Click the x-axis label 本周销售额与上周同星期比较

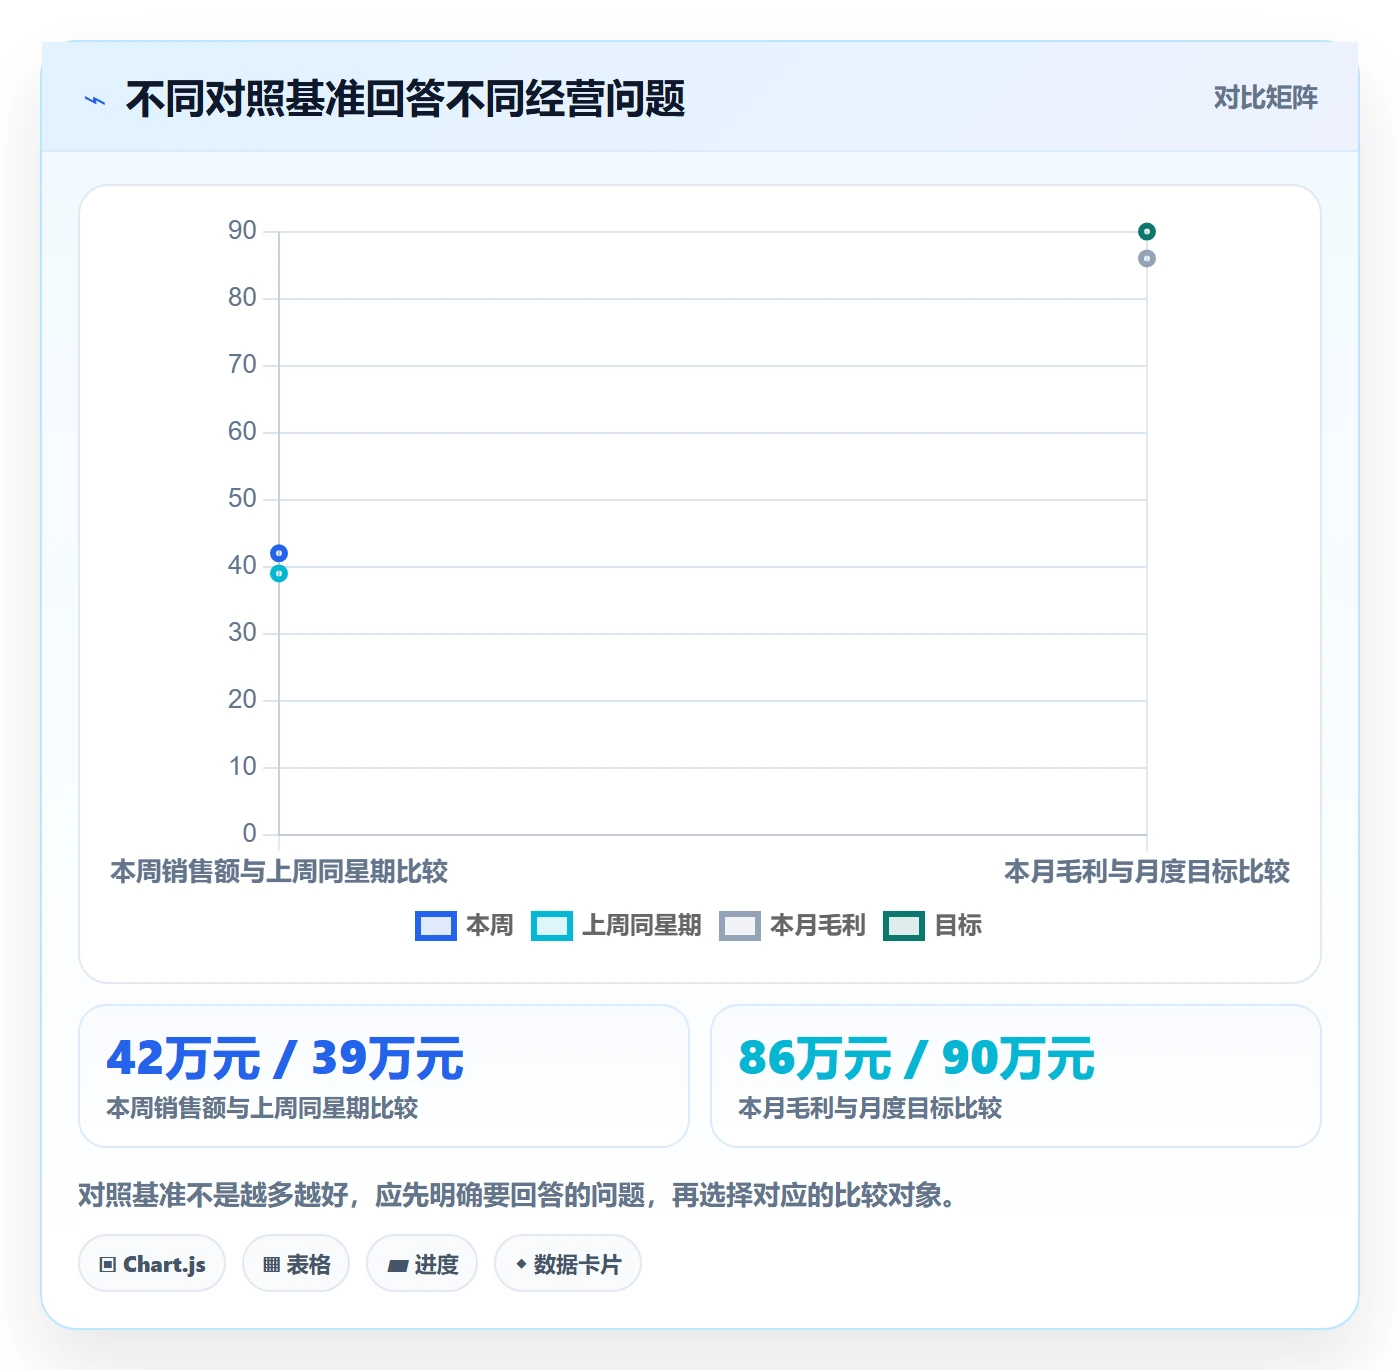tap(279, 871)
